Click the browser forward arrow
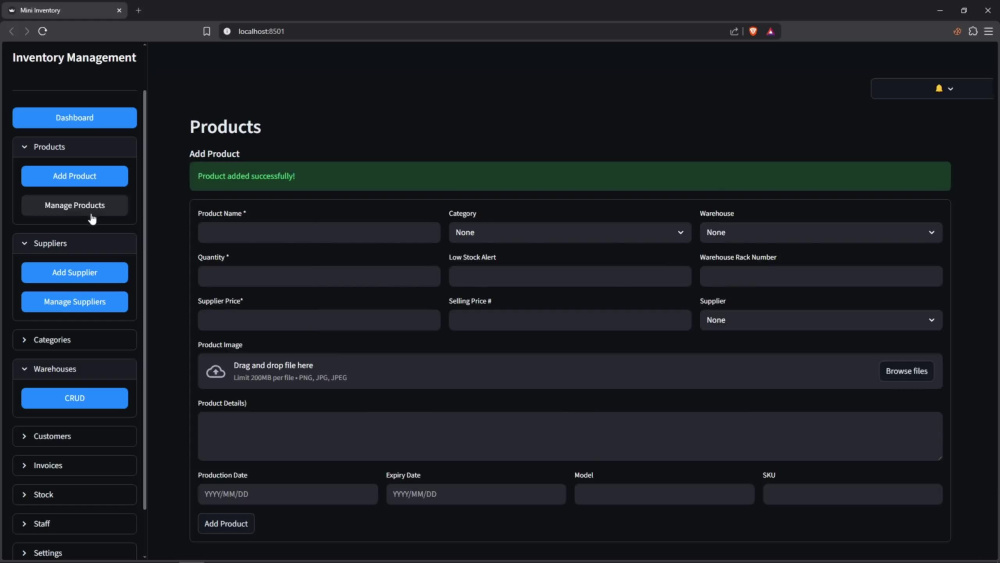 click(27, 31)
